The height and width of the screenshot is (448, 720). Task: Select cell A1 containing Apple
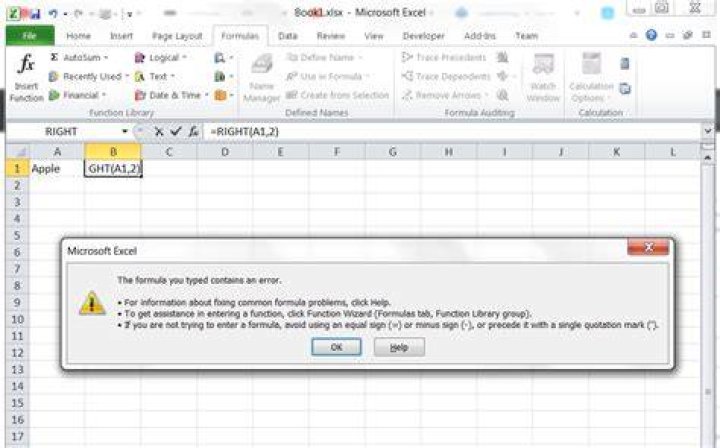coord(57,168)
